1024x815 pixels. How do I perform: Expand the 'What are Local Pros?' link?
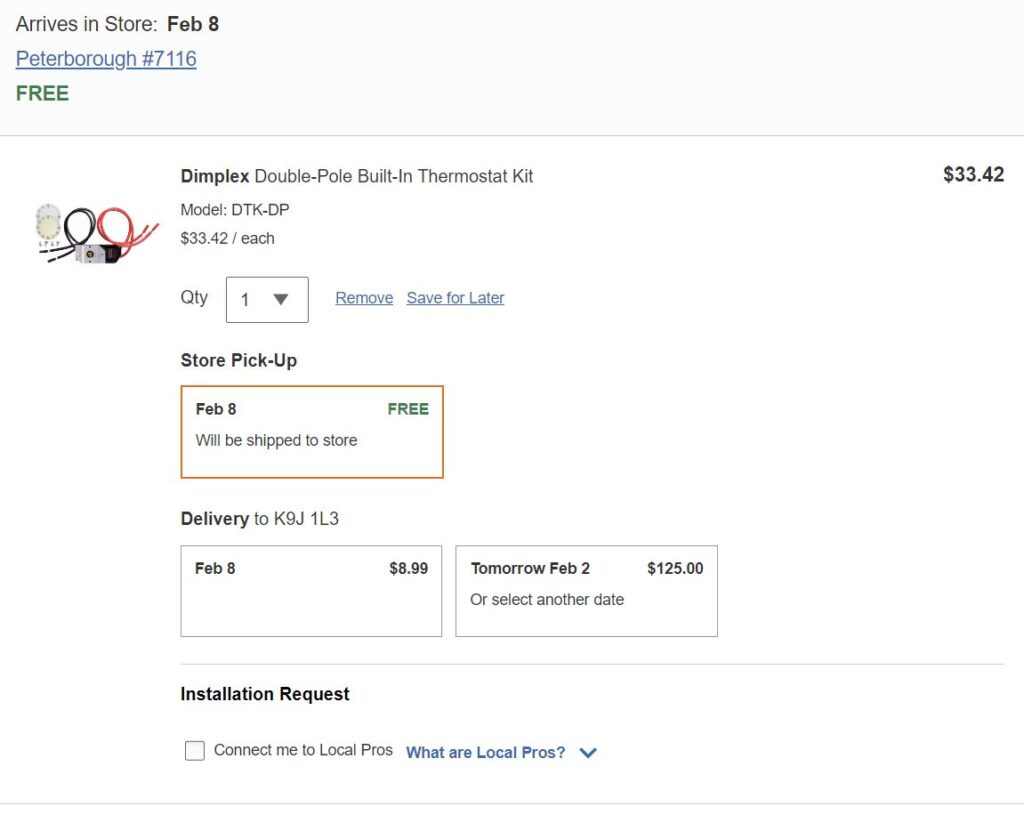pos(485,752)
